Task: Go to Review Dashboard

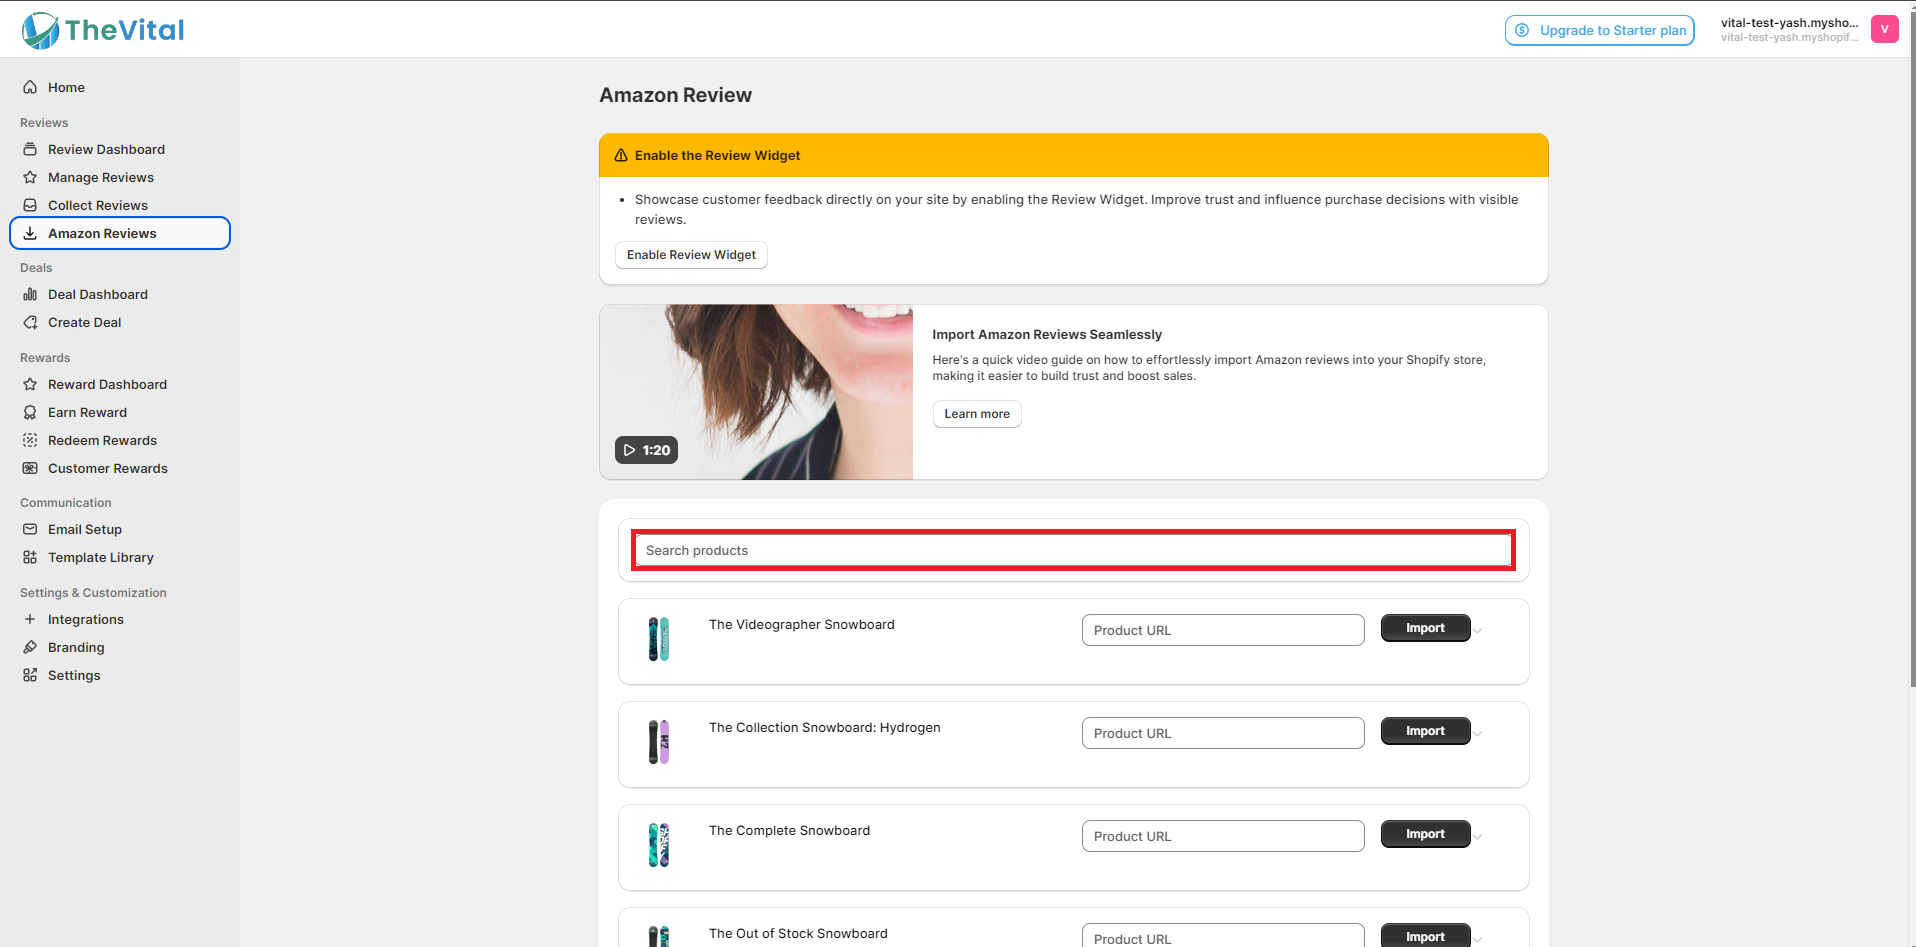Action: click(120, 149)
